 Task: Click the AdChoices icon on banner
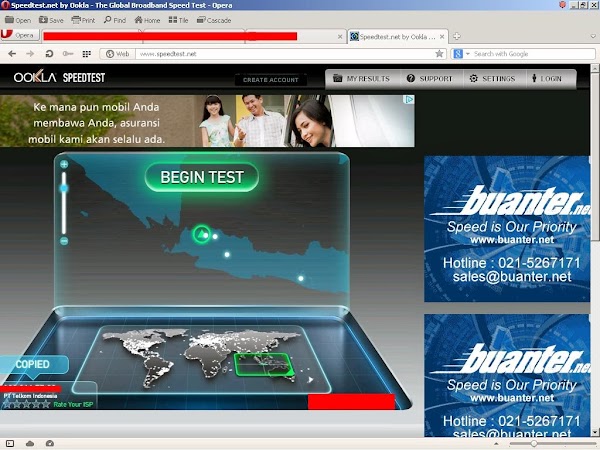pos(409,99)
